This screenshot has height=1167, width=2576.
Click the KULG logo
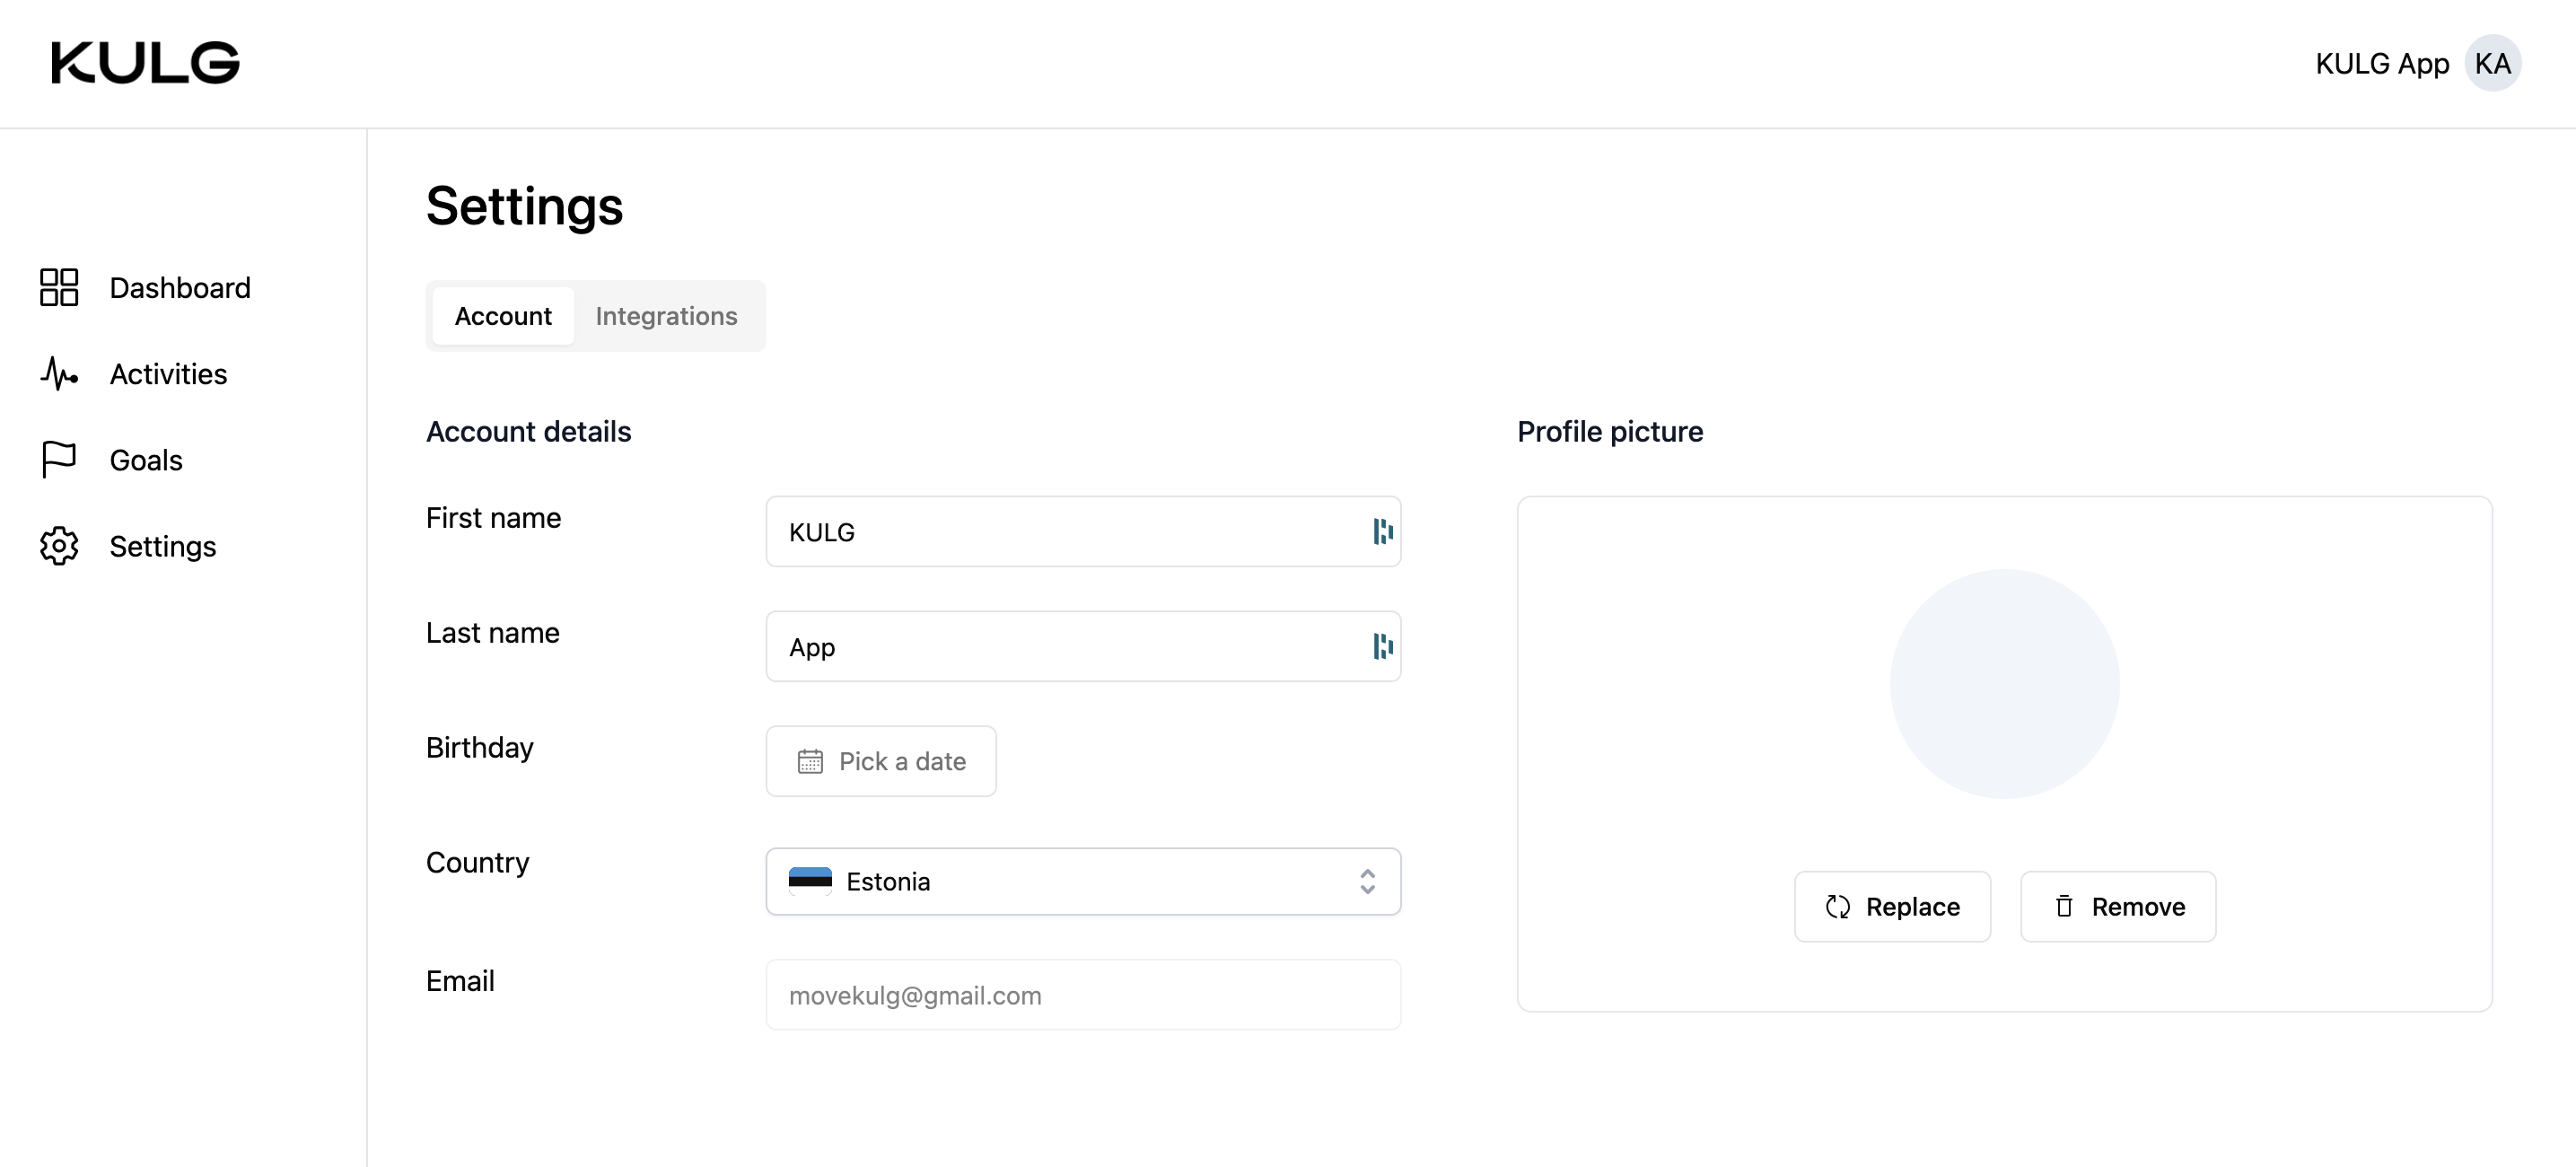(x=146, y=63)
